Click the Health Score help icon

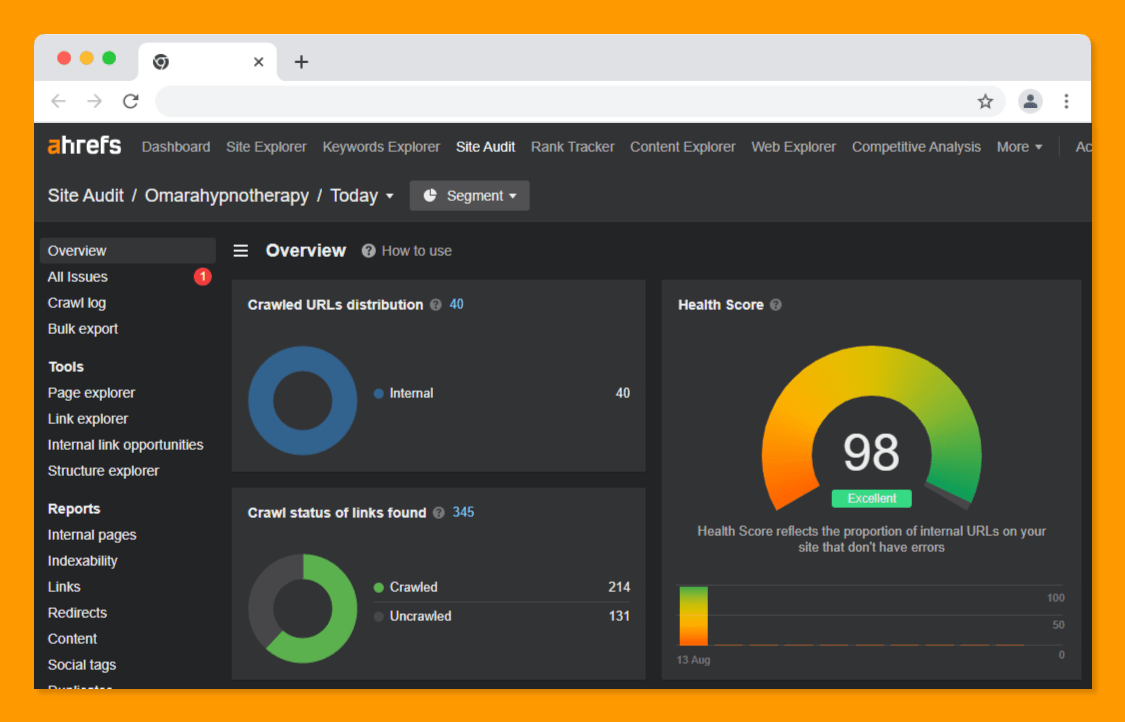[776, 305]
